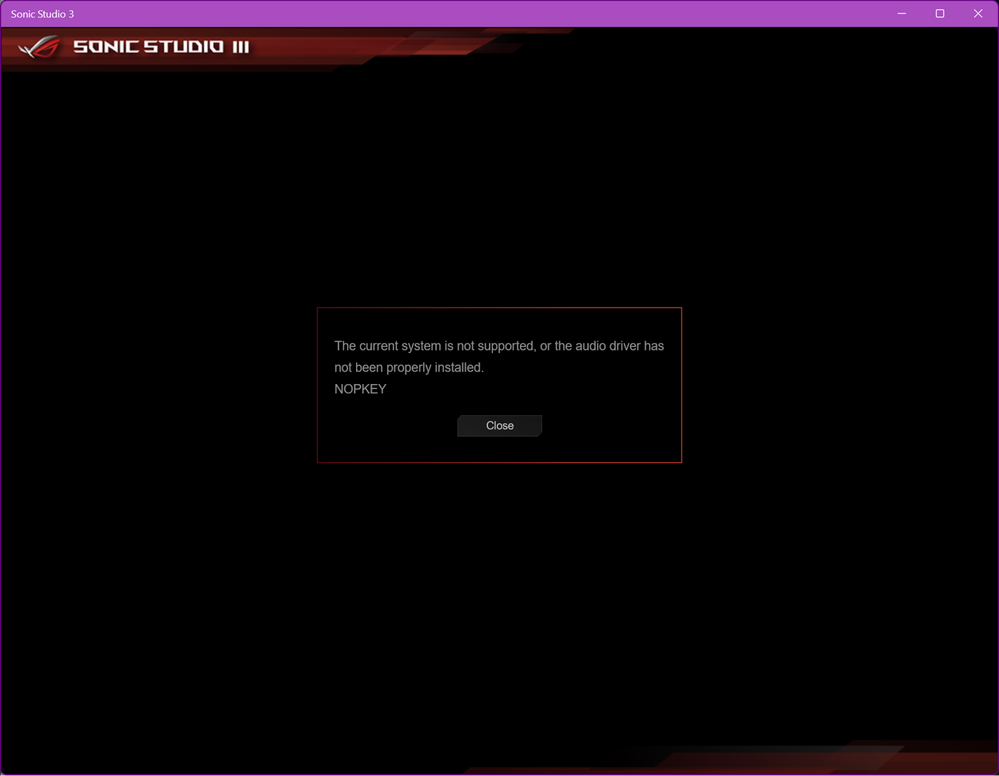Click the ROG logo in the header
The image size is (999, 776).
(40, 47)
